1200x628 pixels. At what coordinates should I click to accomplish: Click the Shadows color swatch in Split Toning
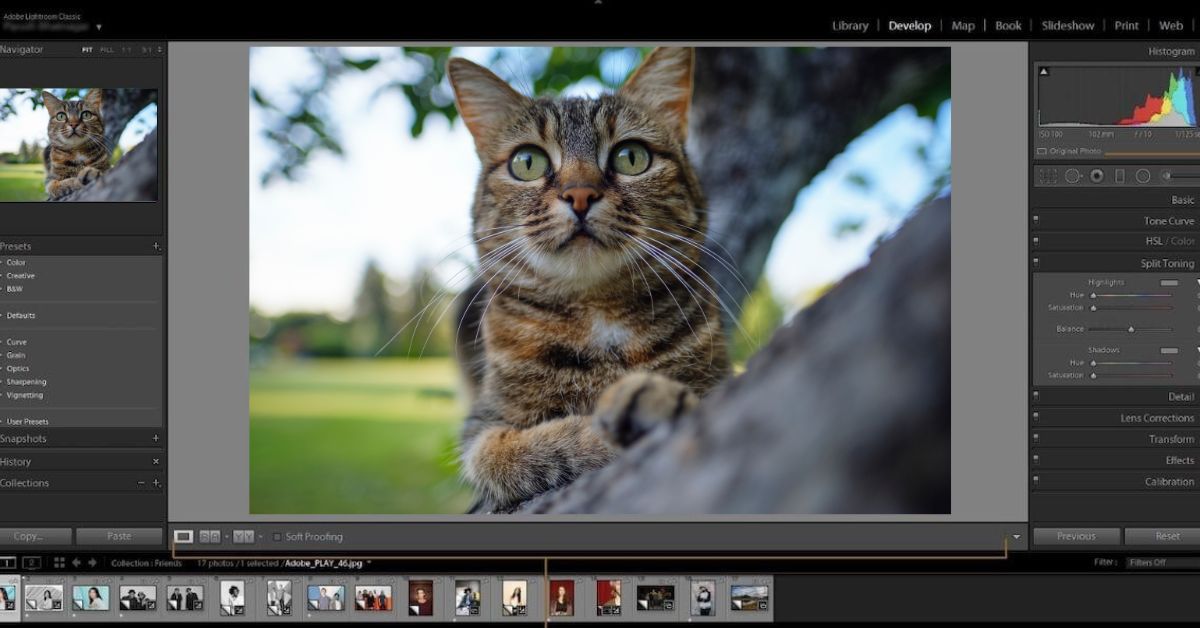pyautogui.click(x=1169, y=351)
